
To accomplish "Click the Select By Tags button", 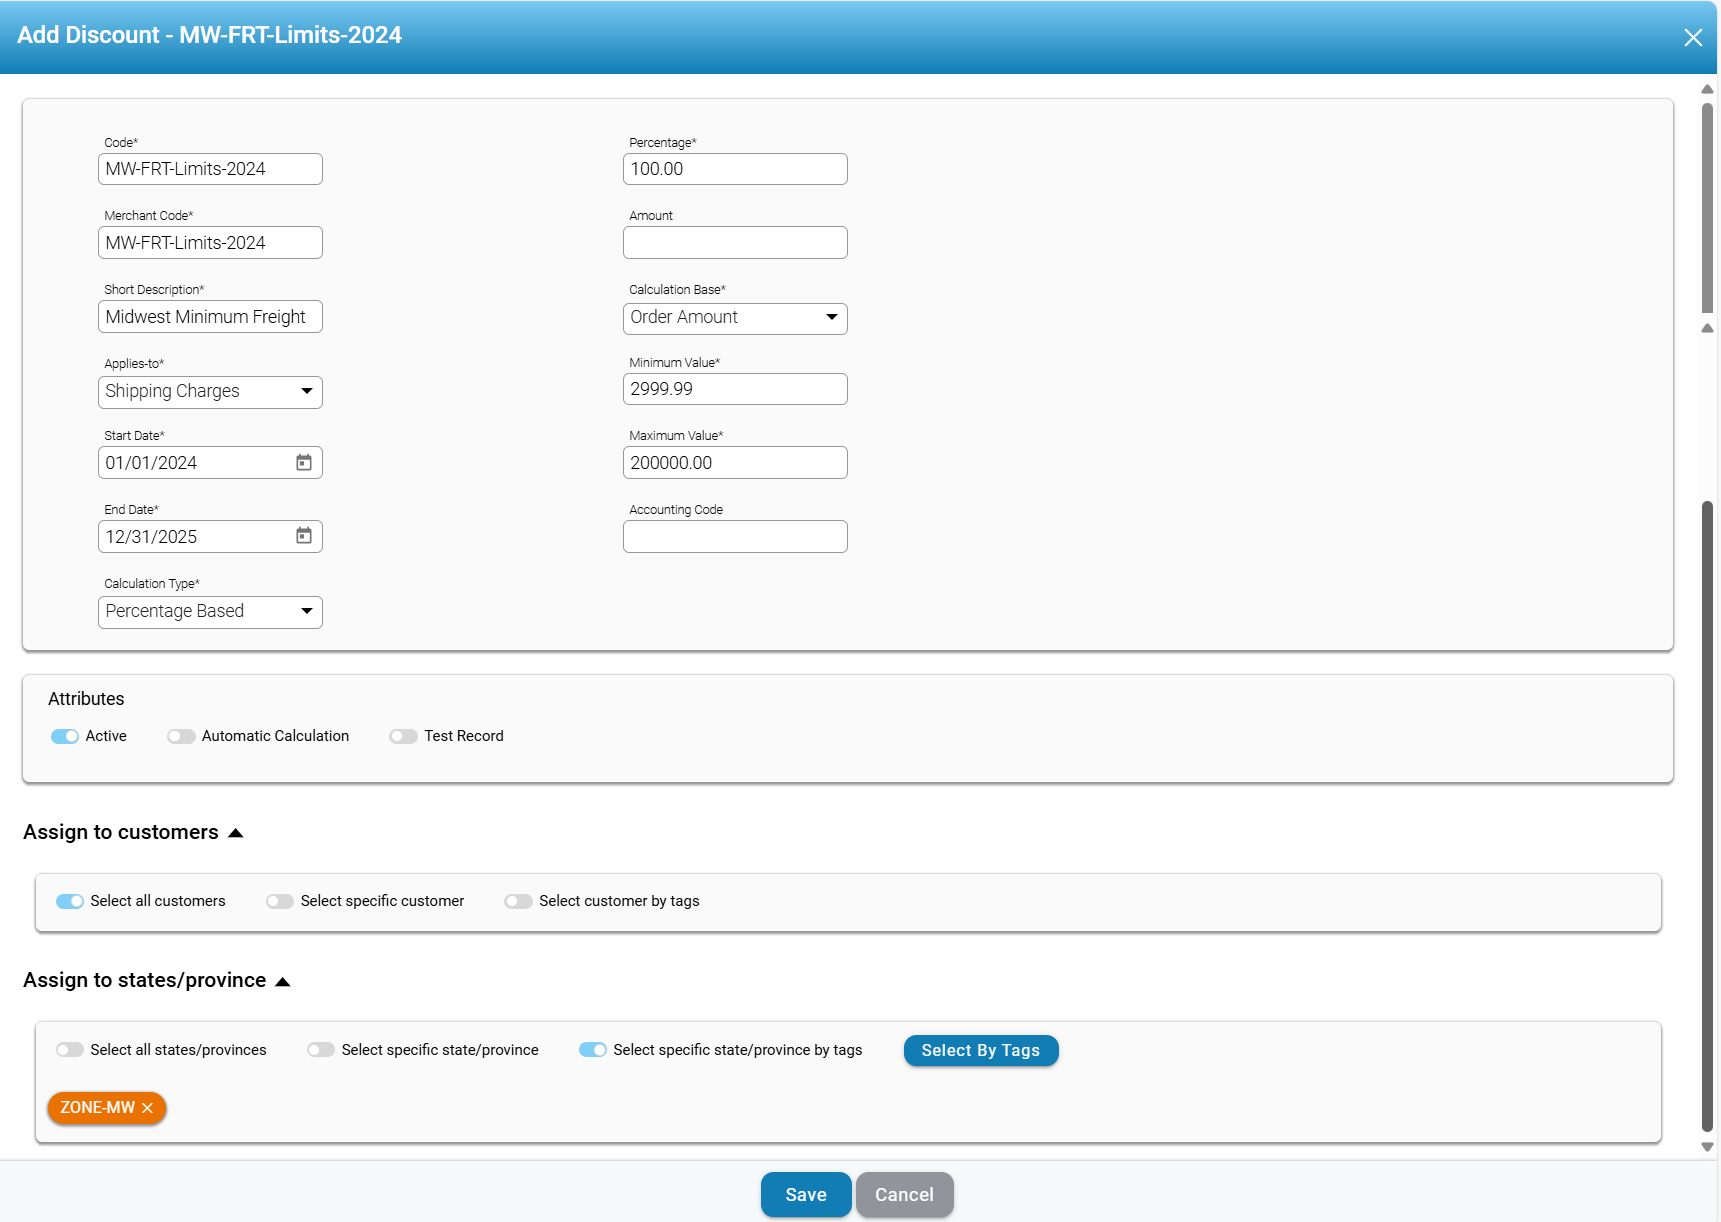I will pos(980,1050).
